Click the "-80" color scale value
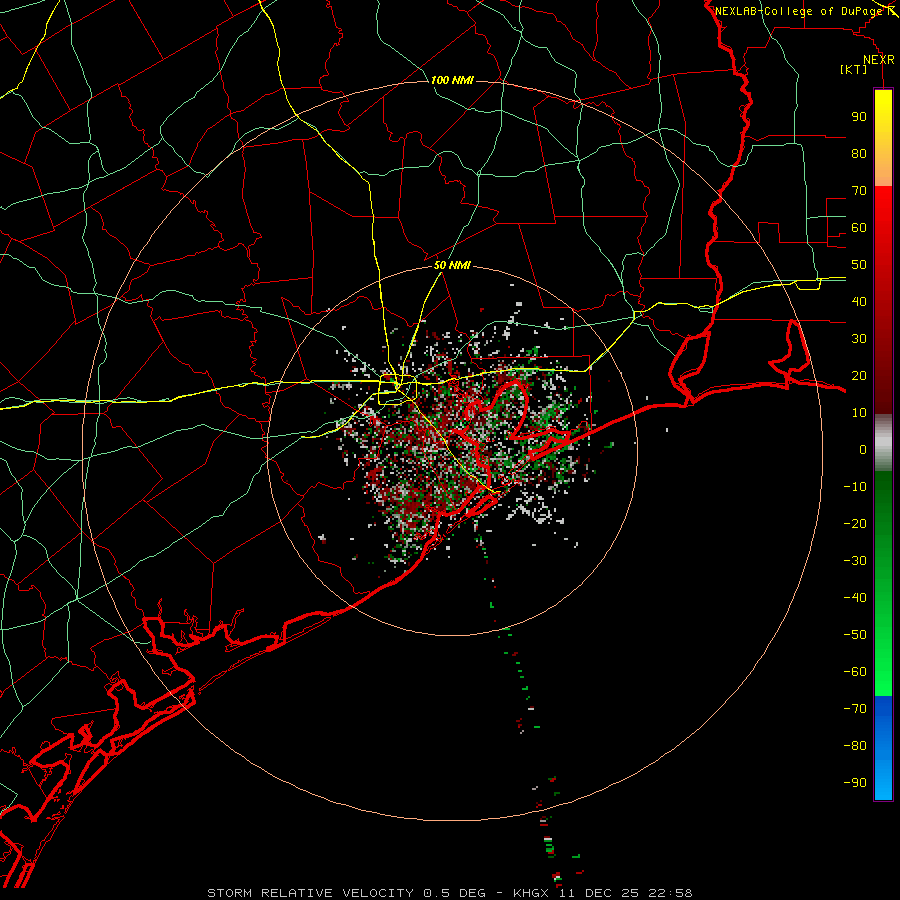This screenshot has width=900, height=900. (855, 746)
